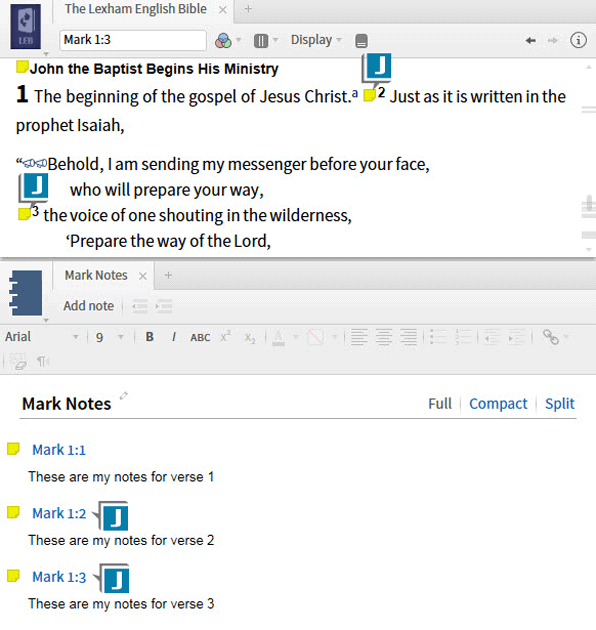Open the Mark 1:2 note link

59,513
